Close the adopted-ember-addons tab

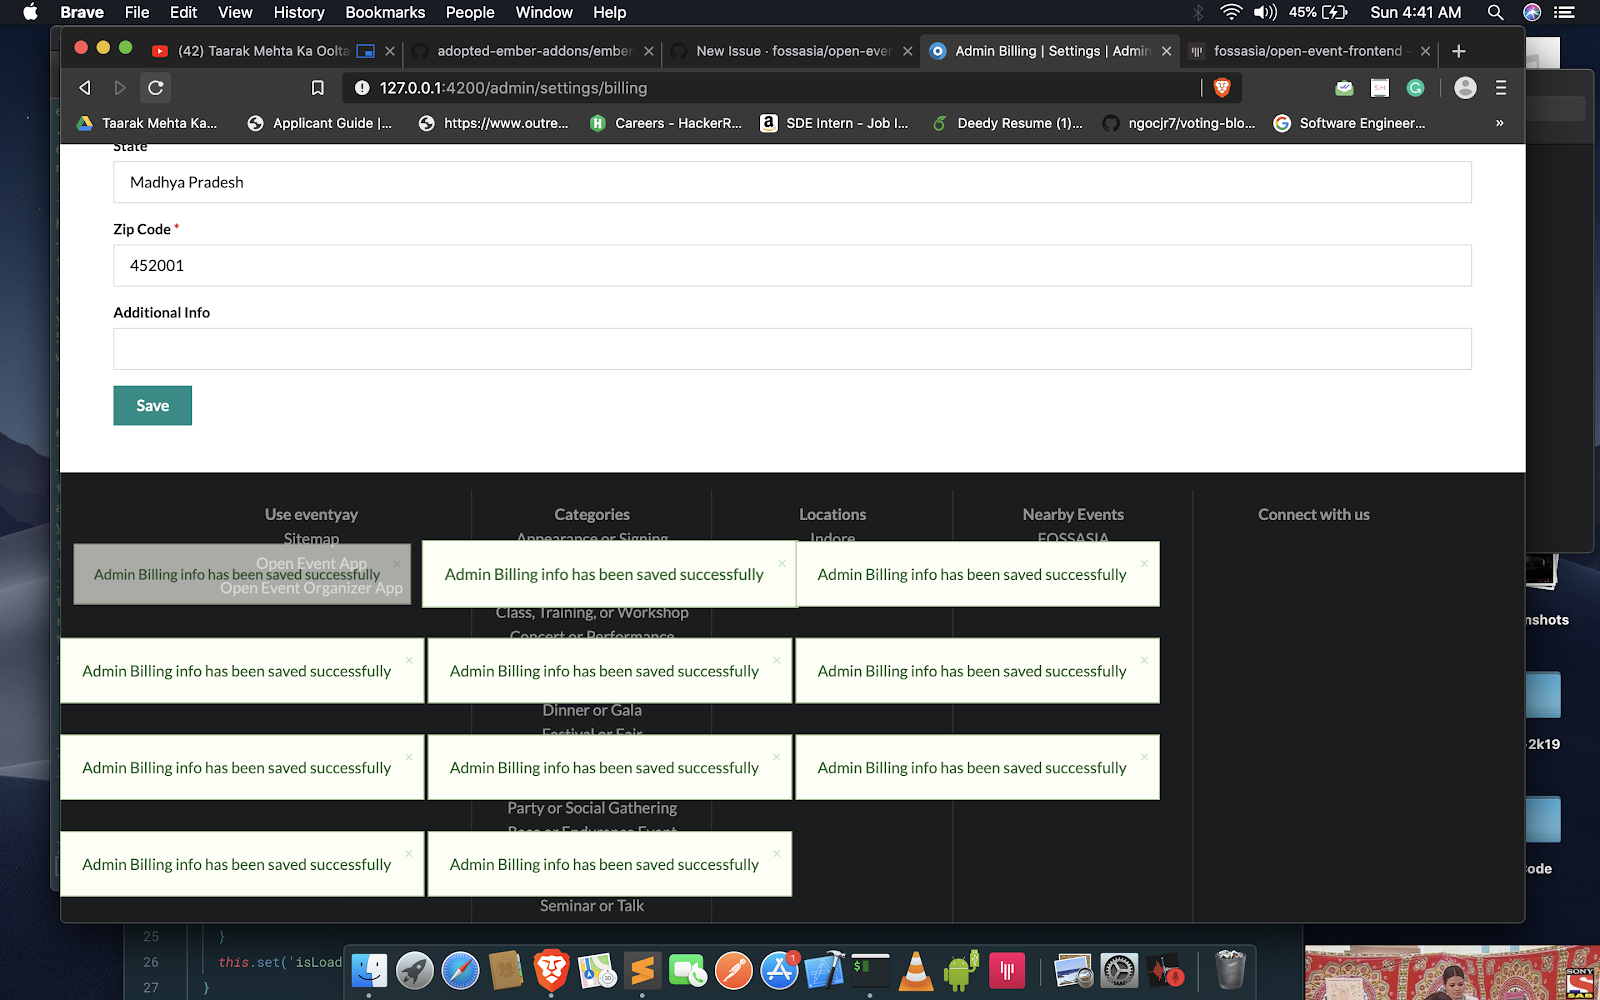point(649,51)
